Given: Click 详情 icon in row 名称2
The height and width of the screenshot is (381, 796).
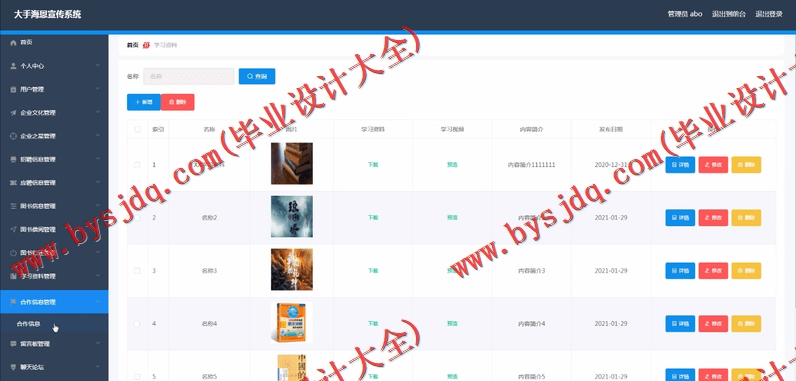Looking at the screenshot, I should pos(674,218).
